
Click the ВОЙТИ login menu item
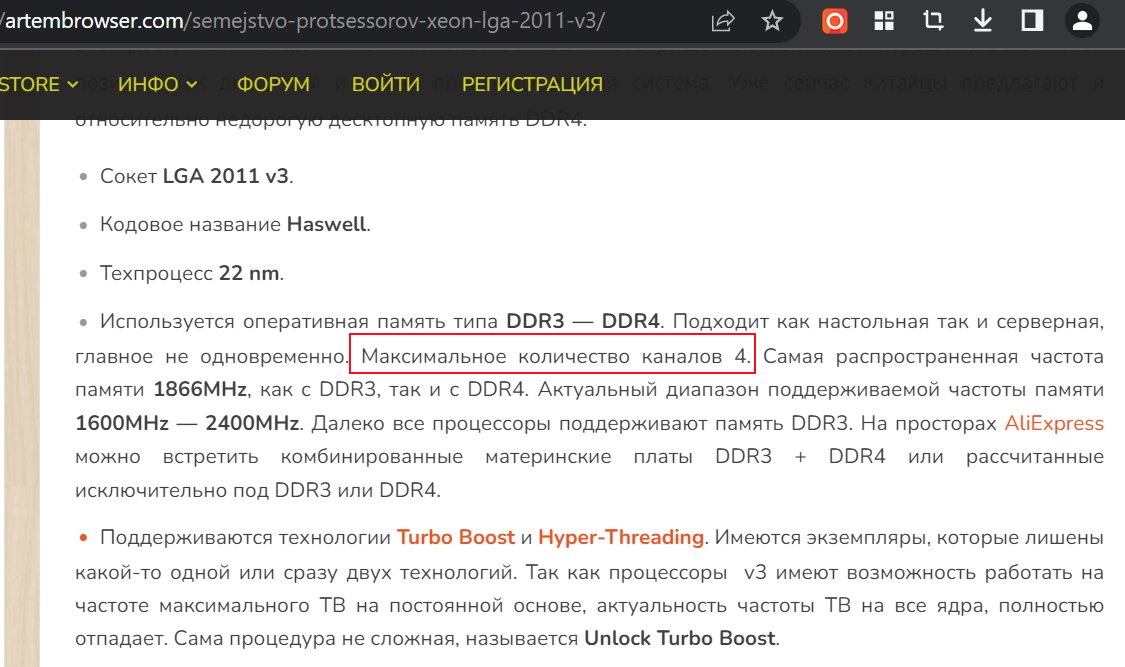(385, 84)
